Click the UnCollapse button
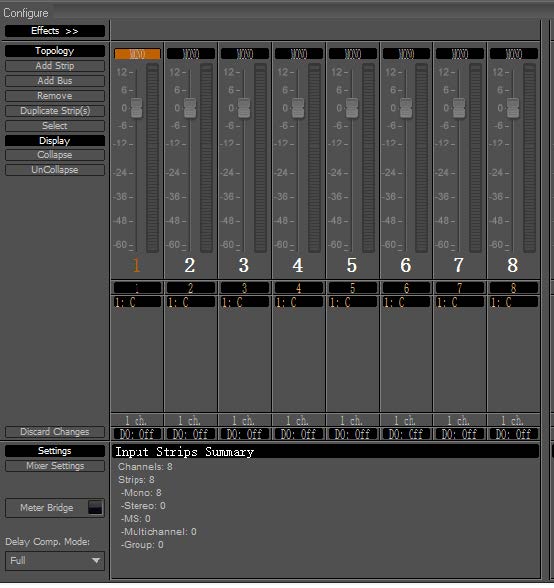Screen dimensions: 554x588 55,170
